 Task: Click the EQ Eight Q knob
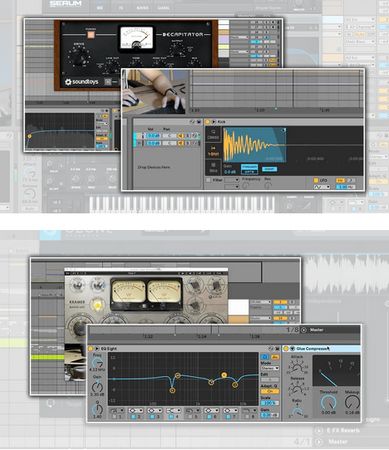coord(98,409)
